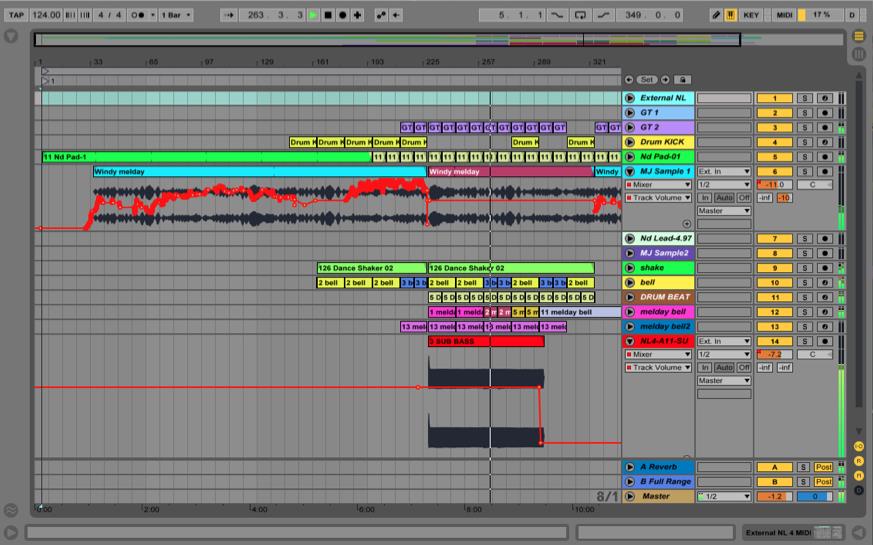Click the 124.00 tempo field
This screenshot has width=873, height=545.
[x=46, y=15]
